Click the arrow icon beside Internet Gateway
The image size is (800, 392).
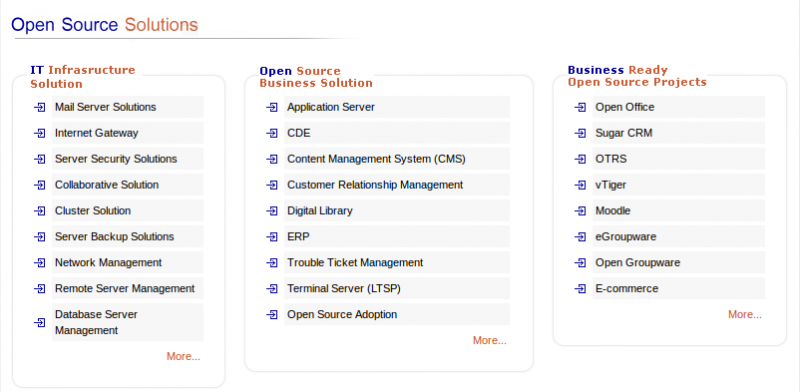coord(40,133)
